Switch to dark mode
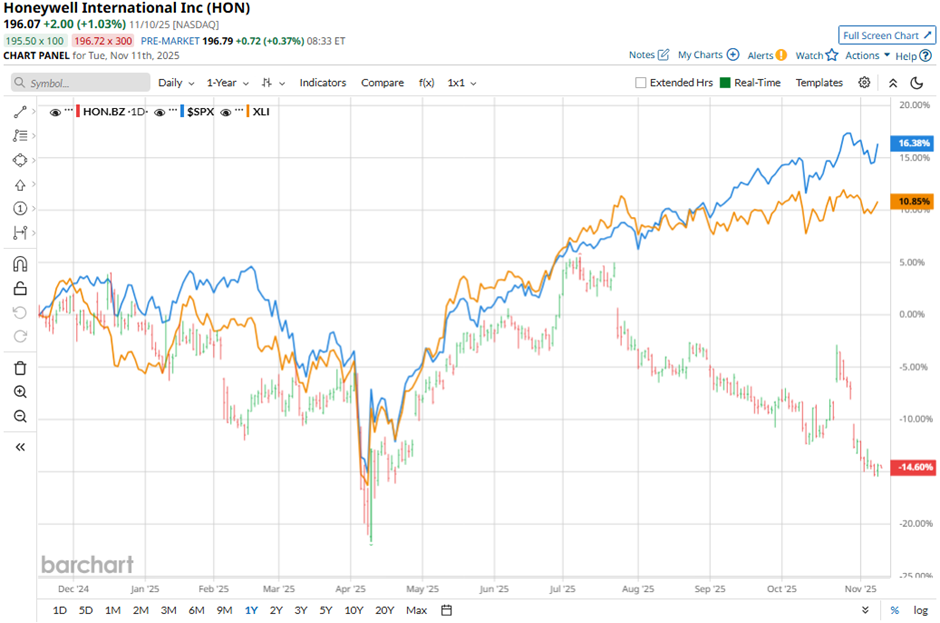 coord(917,83)
